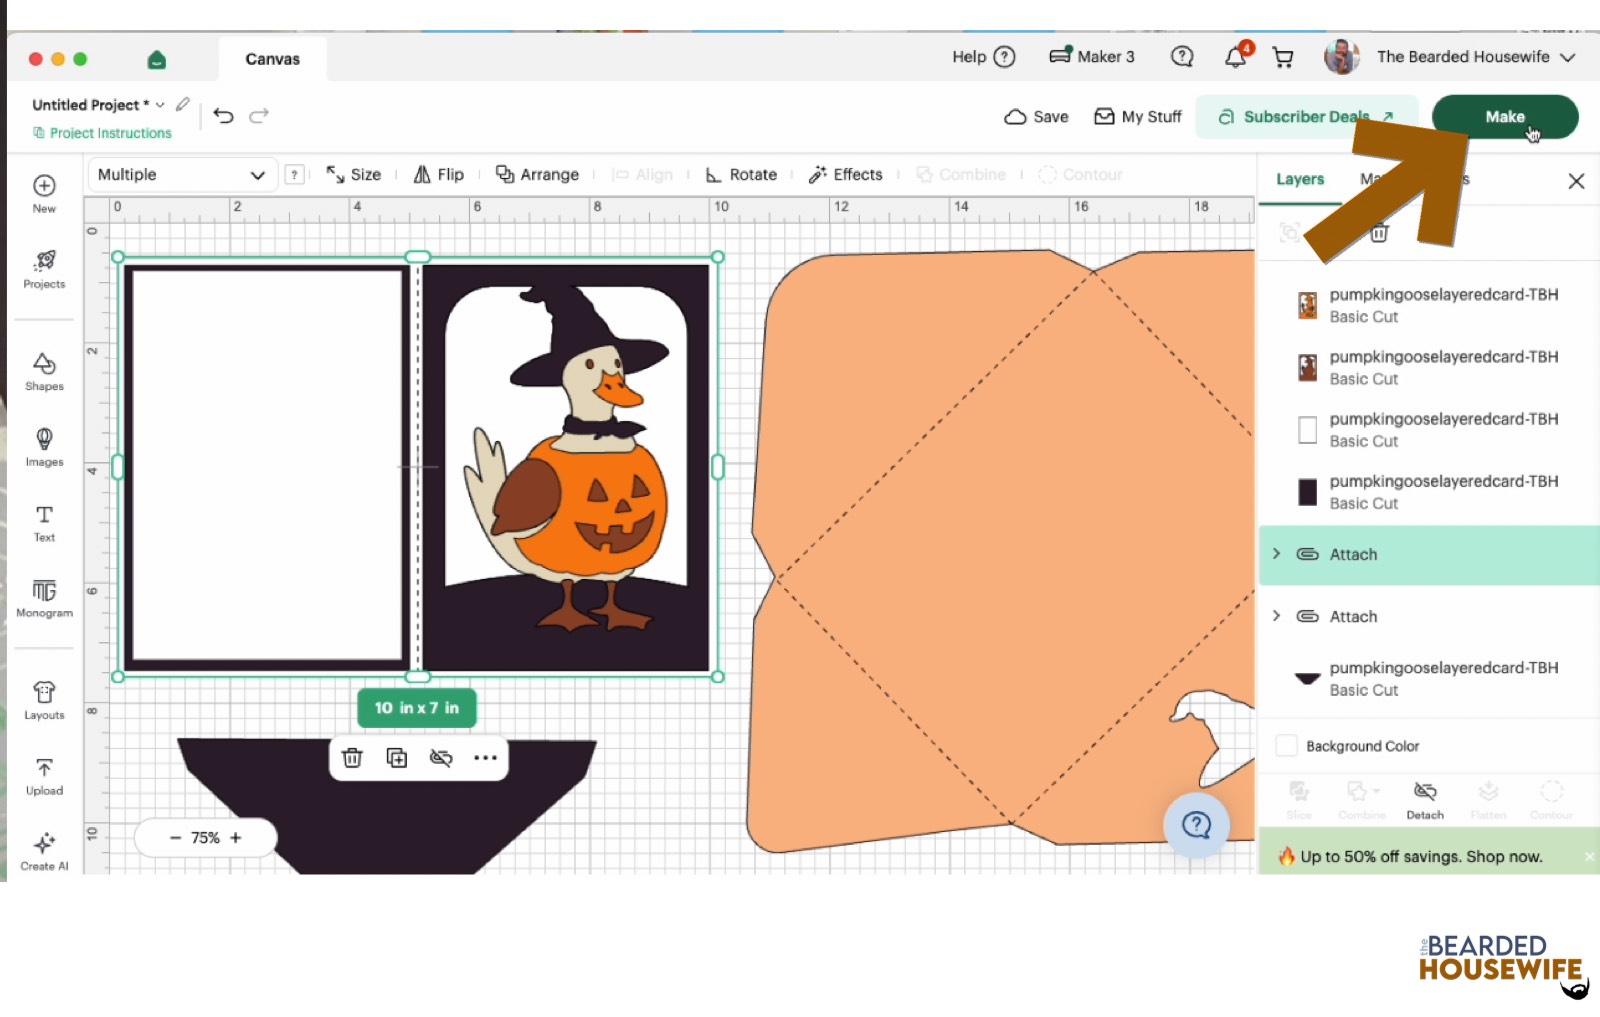1600x1017 pixels.
Task: Click the detach icon in floating toolbar
Action: pos(441,758)
